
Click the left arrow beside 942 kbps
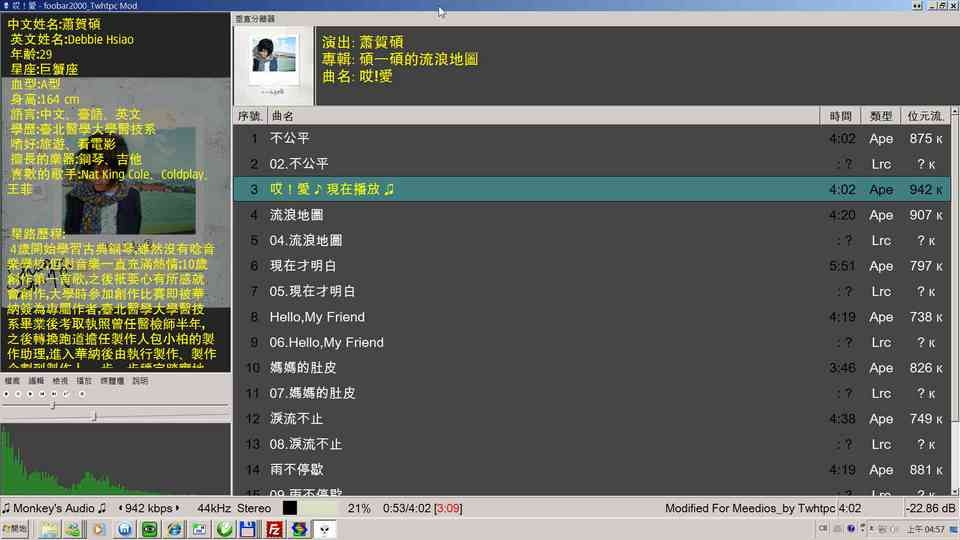coord(121,508)
